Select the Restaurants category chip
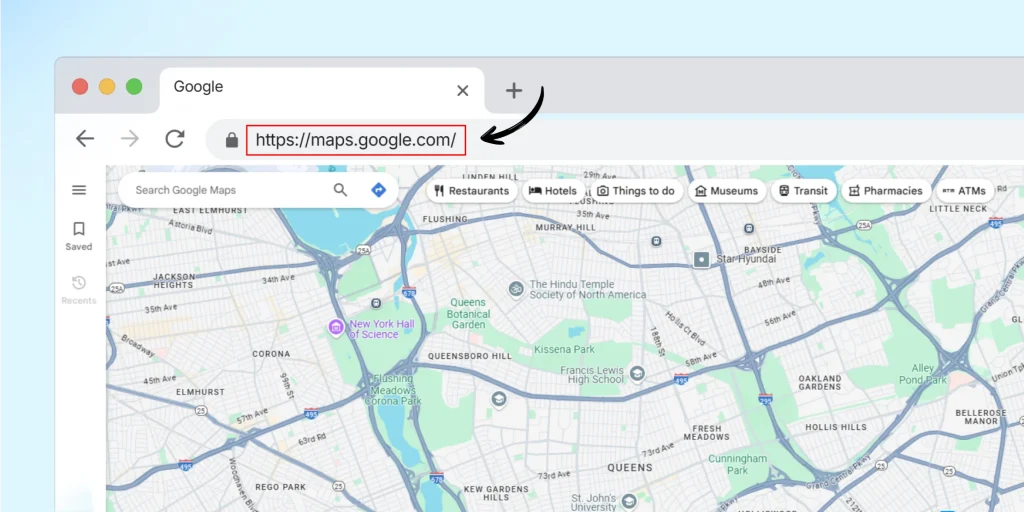The width and height of the screenshot is (1024, 512). (x=471, y=191)
